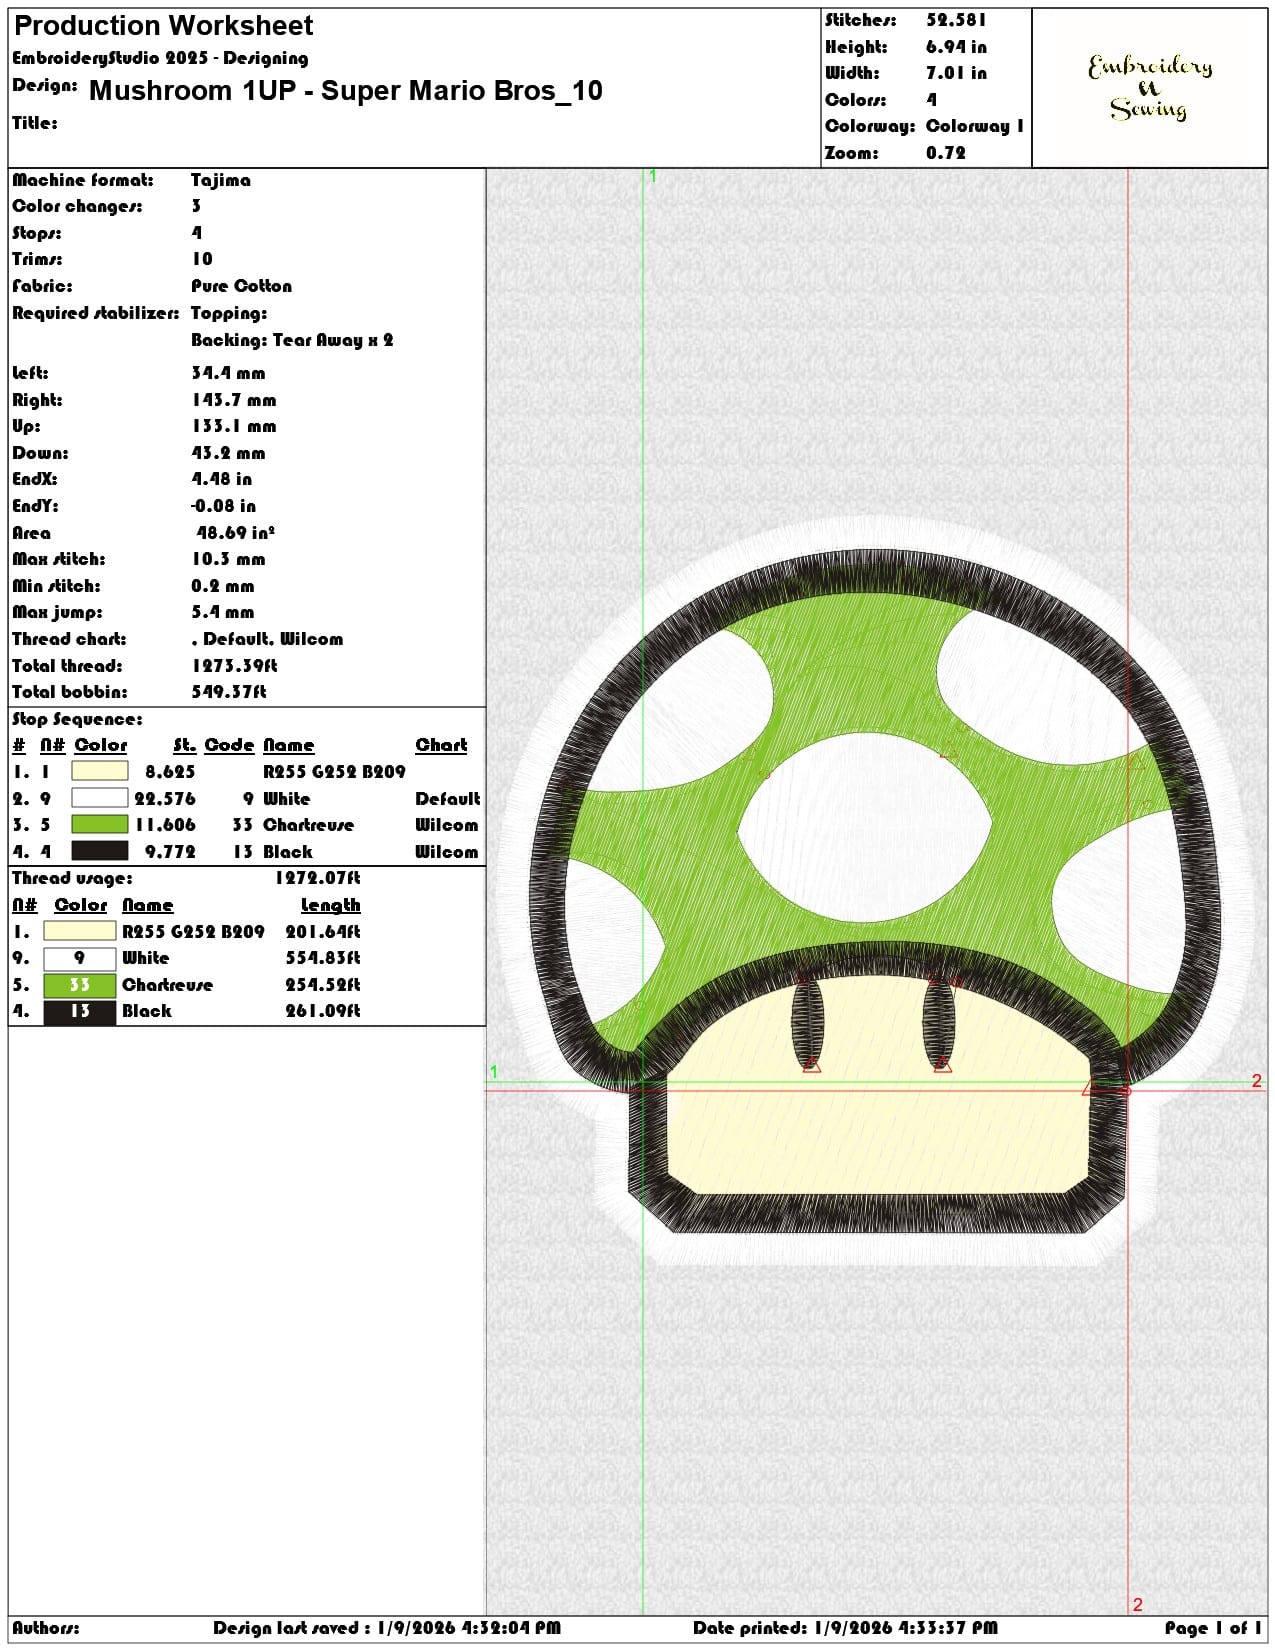Viewport: 1275px width, 1650px height.
Task: Click the Design last saved timestamp
Action: click(x=386, y=1628)
